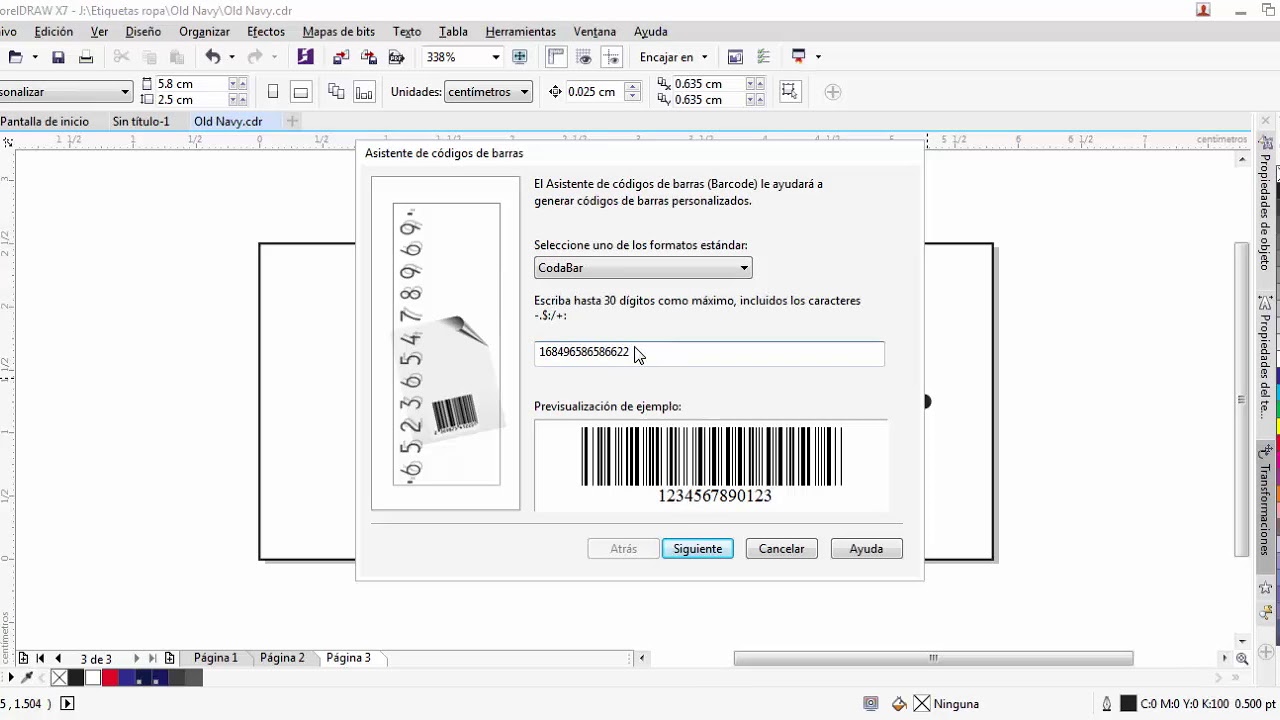Select portrait page orientation
This screenshot has width=1280, height=720.
273,92
